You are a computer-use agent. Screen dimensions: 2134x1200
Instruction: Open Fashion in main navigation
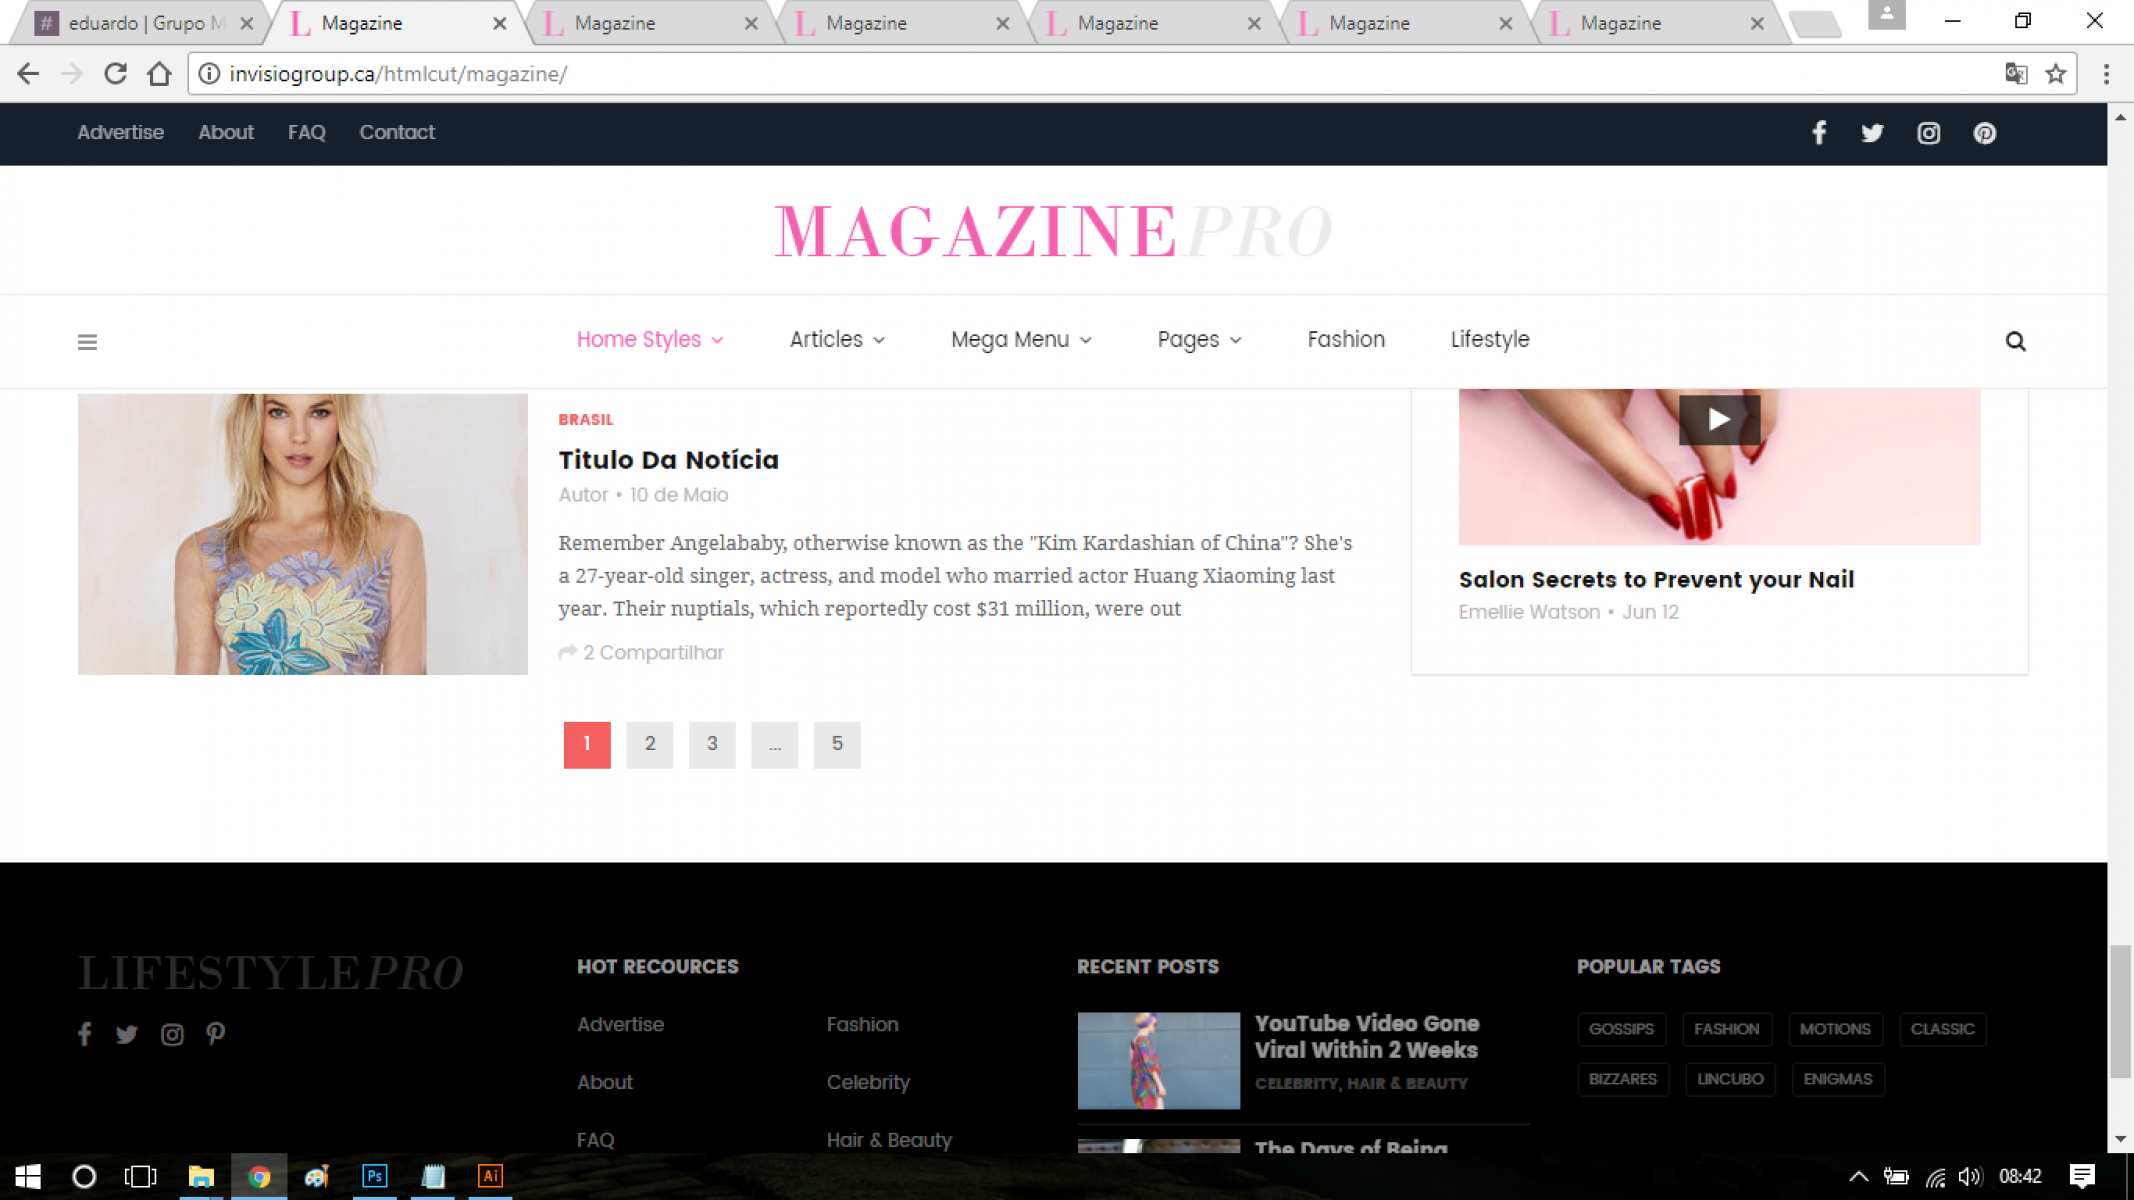click(1346, 340)
